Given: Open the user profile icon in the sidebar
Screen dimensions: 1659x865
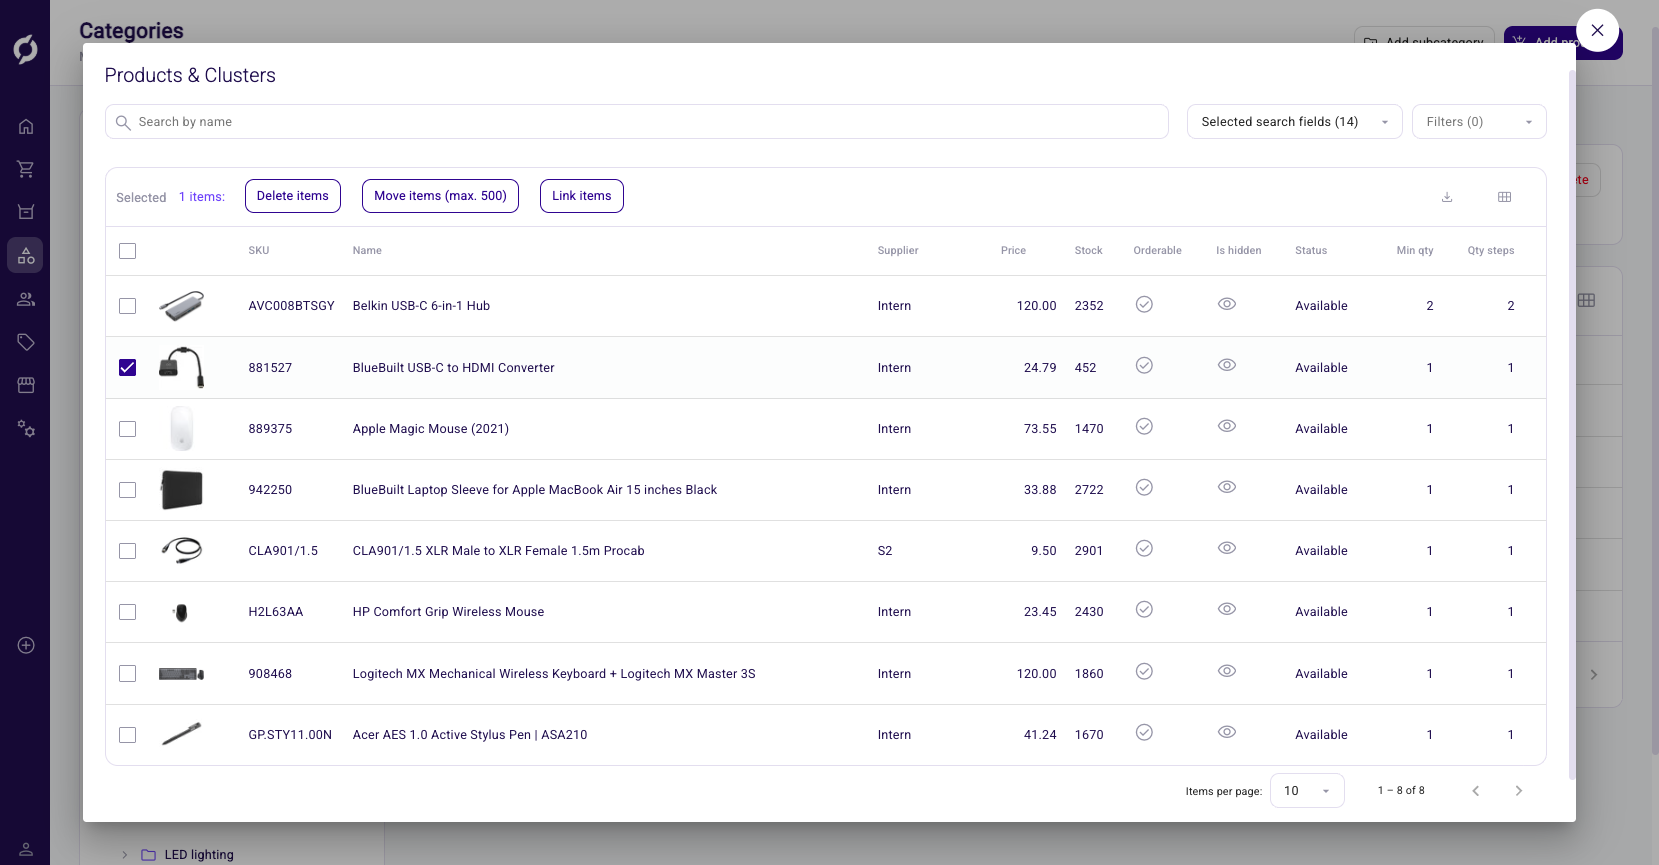Looking at the screenshot, I should coord(26,849).
